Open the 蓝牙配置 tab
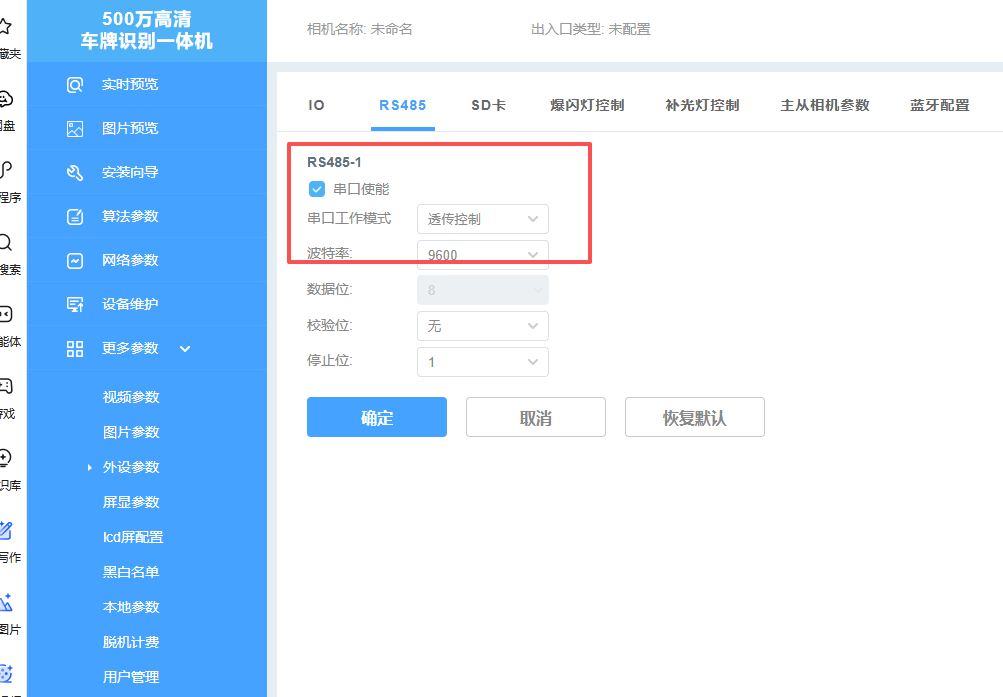 click(x=940, y=106)
